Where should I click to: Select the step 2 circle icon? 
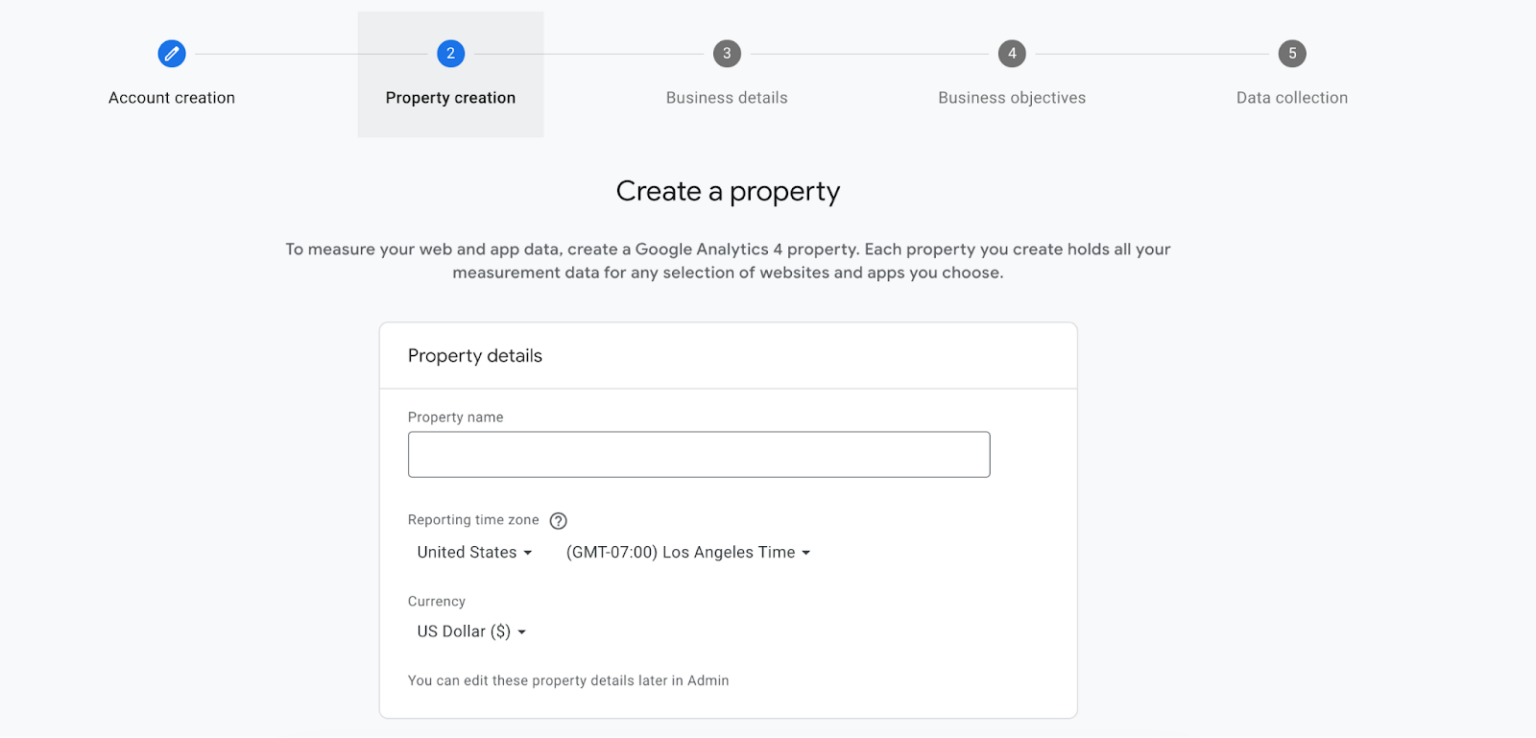point(450,53)
